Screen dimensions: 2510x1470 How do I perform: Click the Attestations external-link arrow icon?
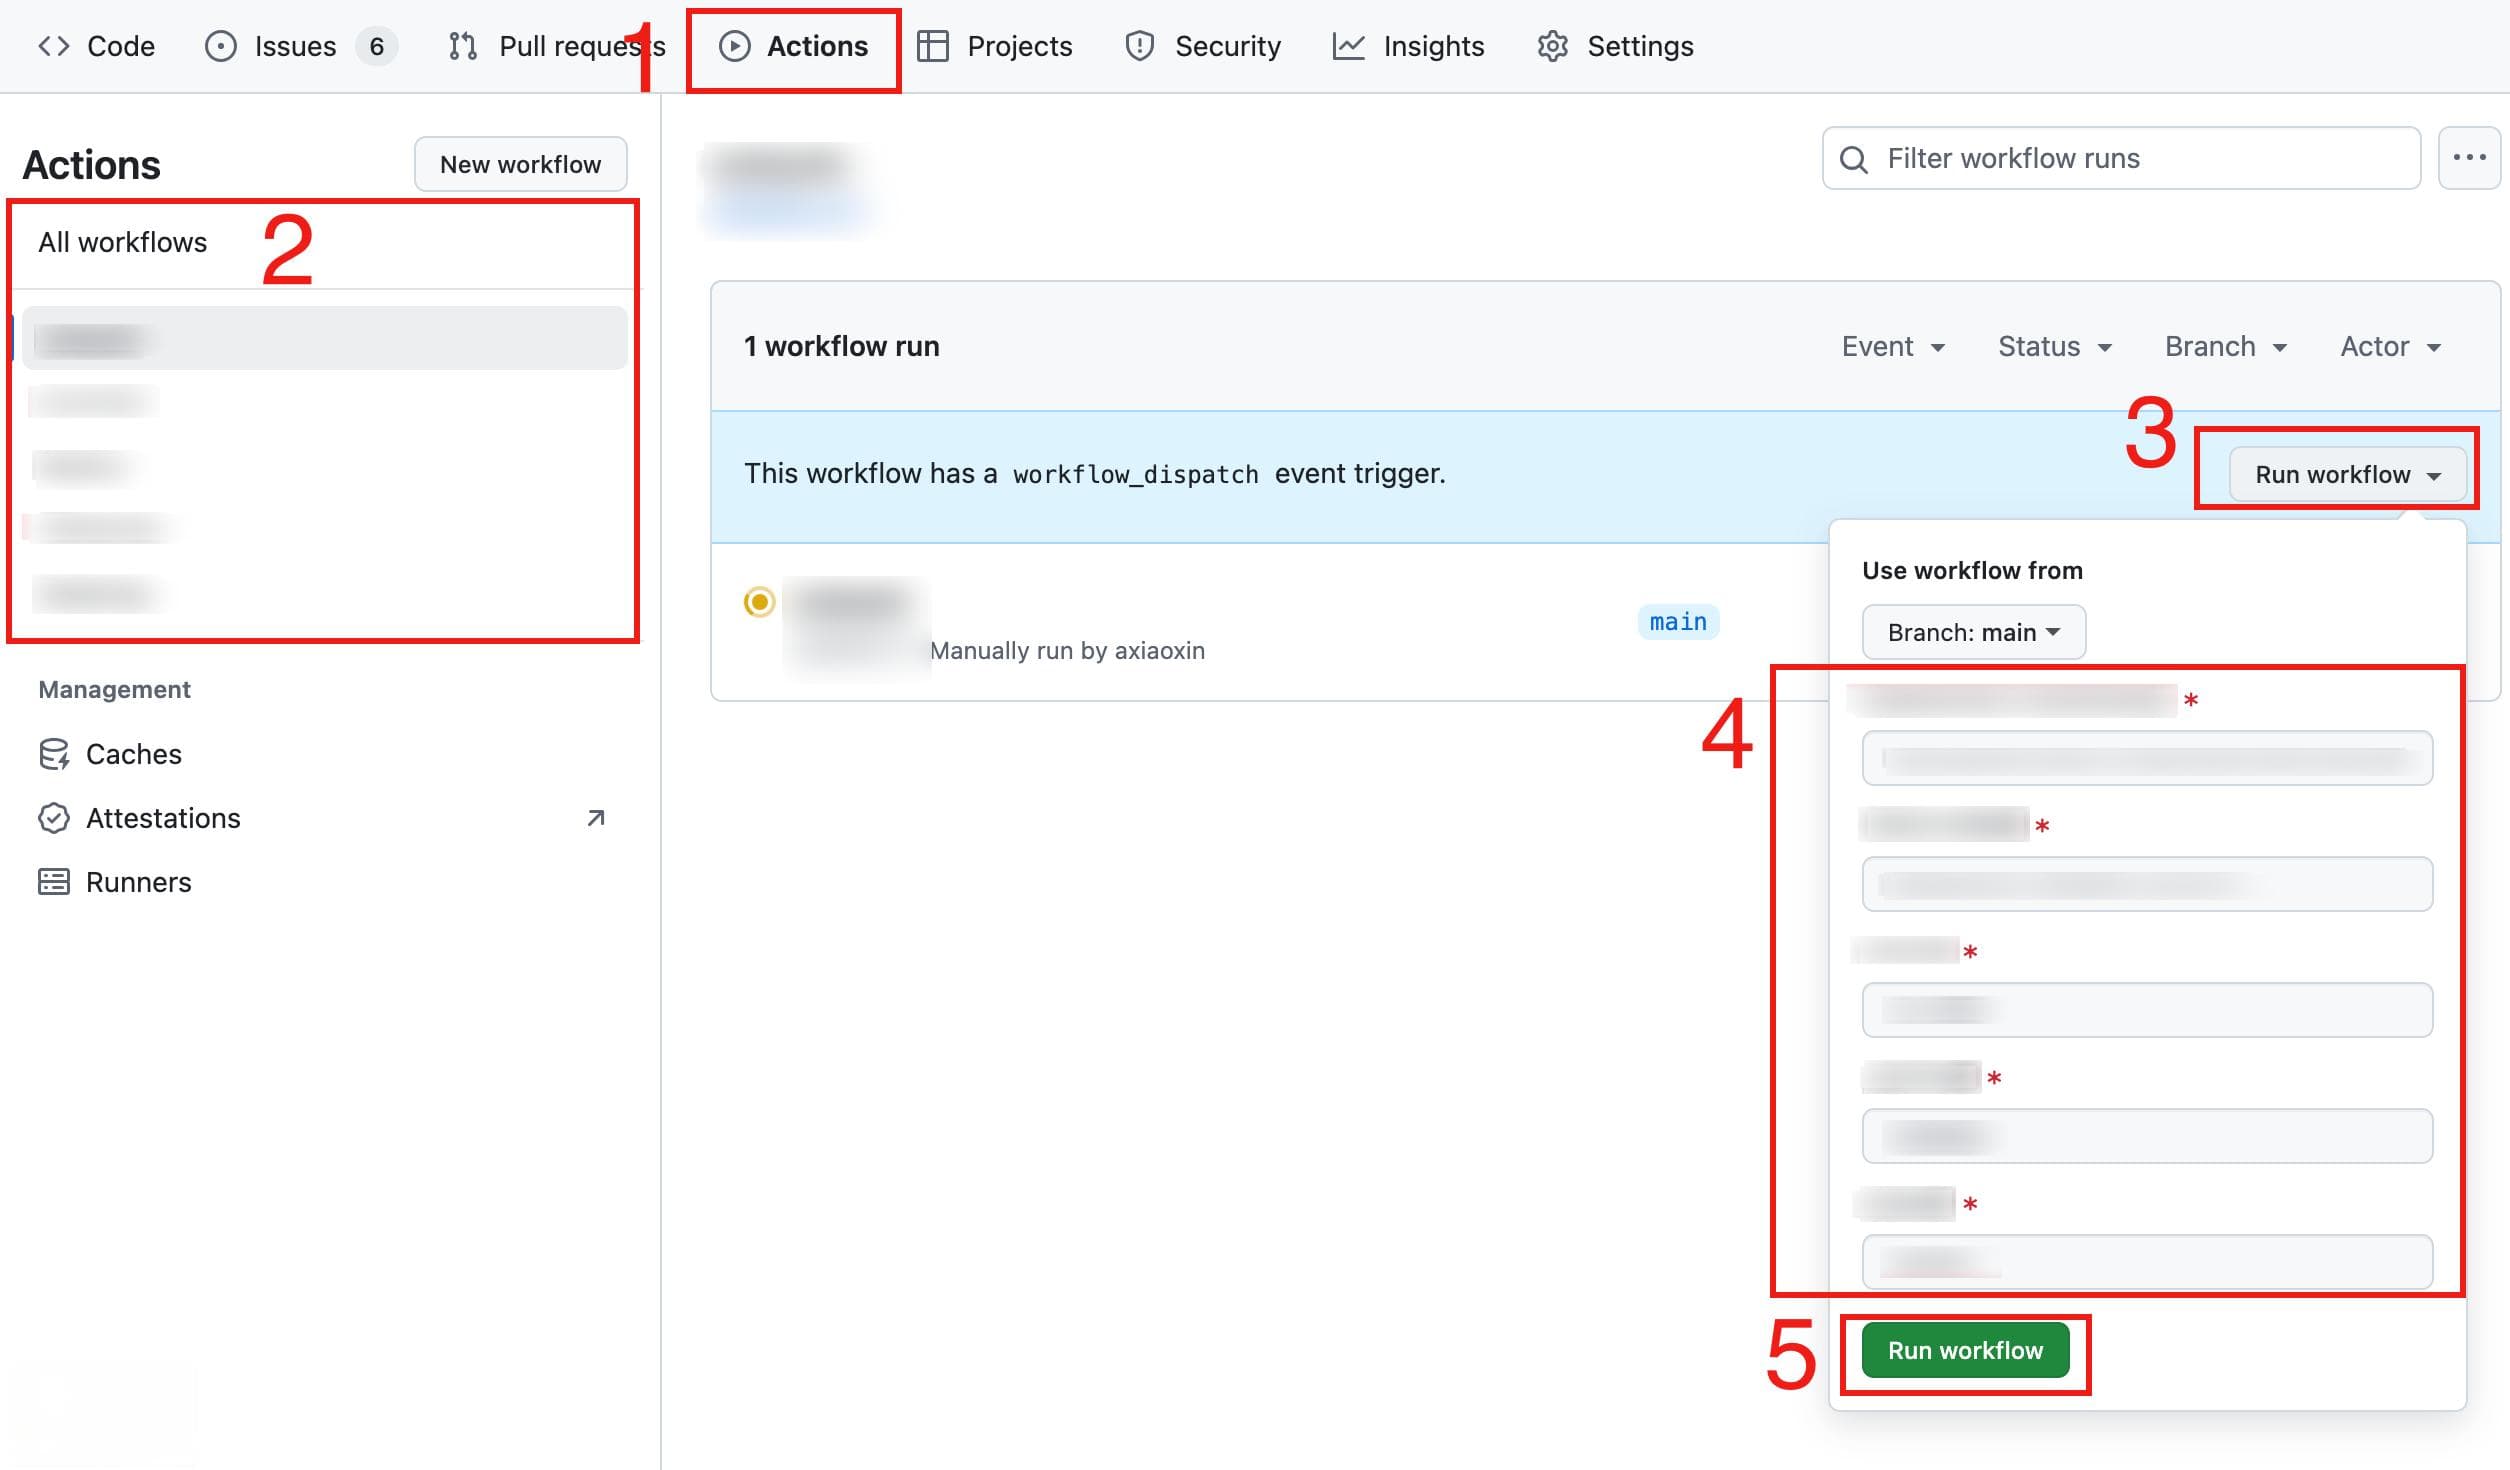tap(596, 818)
